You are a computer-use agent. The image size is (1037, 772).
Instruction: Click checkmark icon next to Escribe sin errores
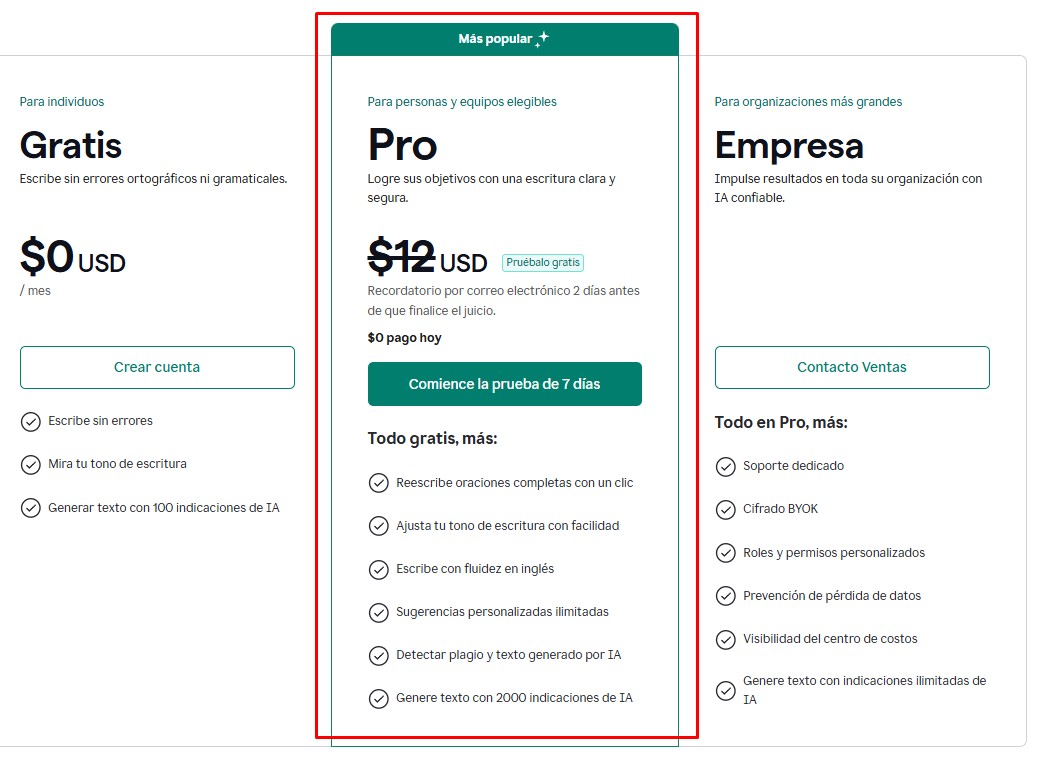point(31,422)
